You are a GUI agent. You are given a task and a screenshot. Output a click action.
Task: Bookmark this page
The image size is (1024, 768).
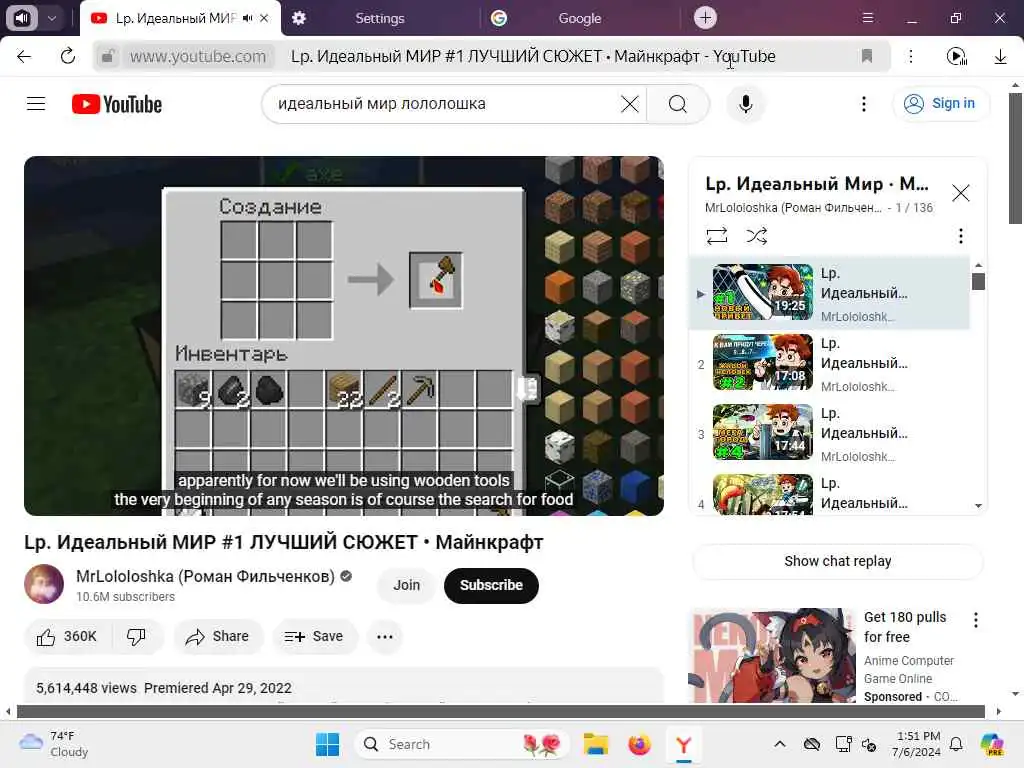(x=867, y=56)
